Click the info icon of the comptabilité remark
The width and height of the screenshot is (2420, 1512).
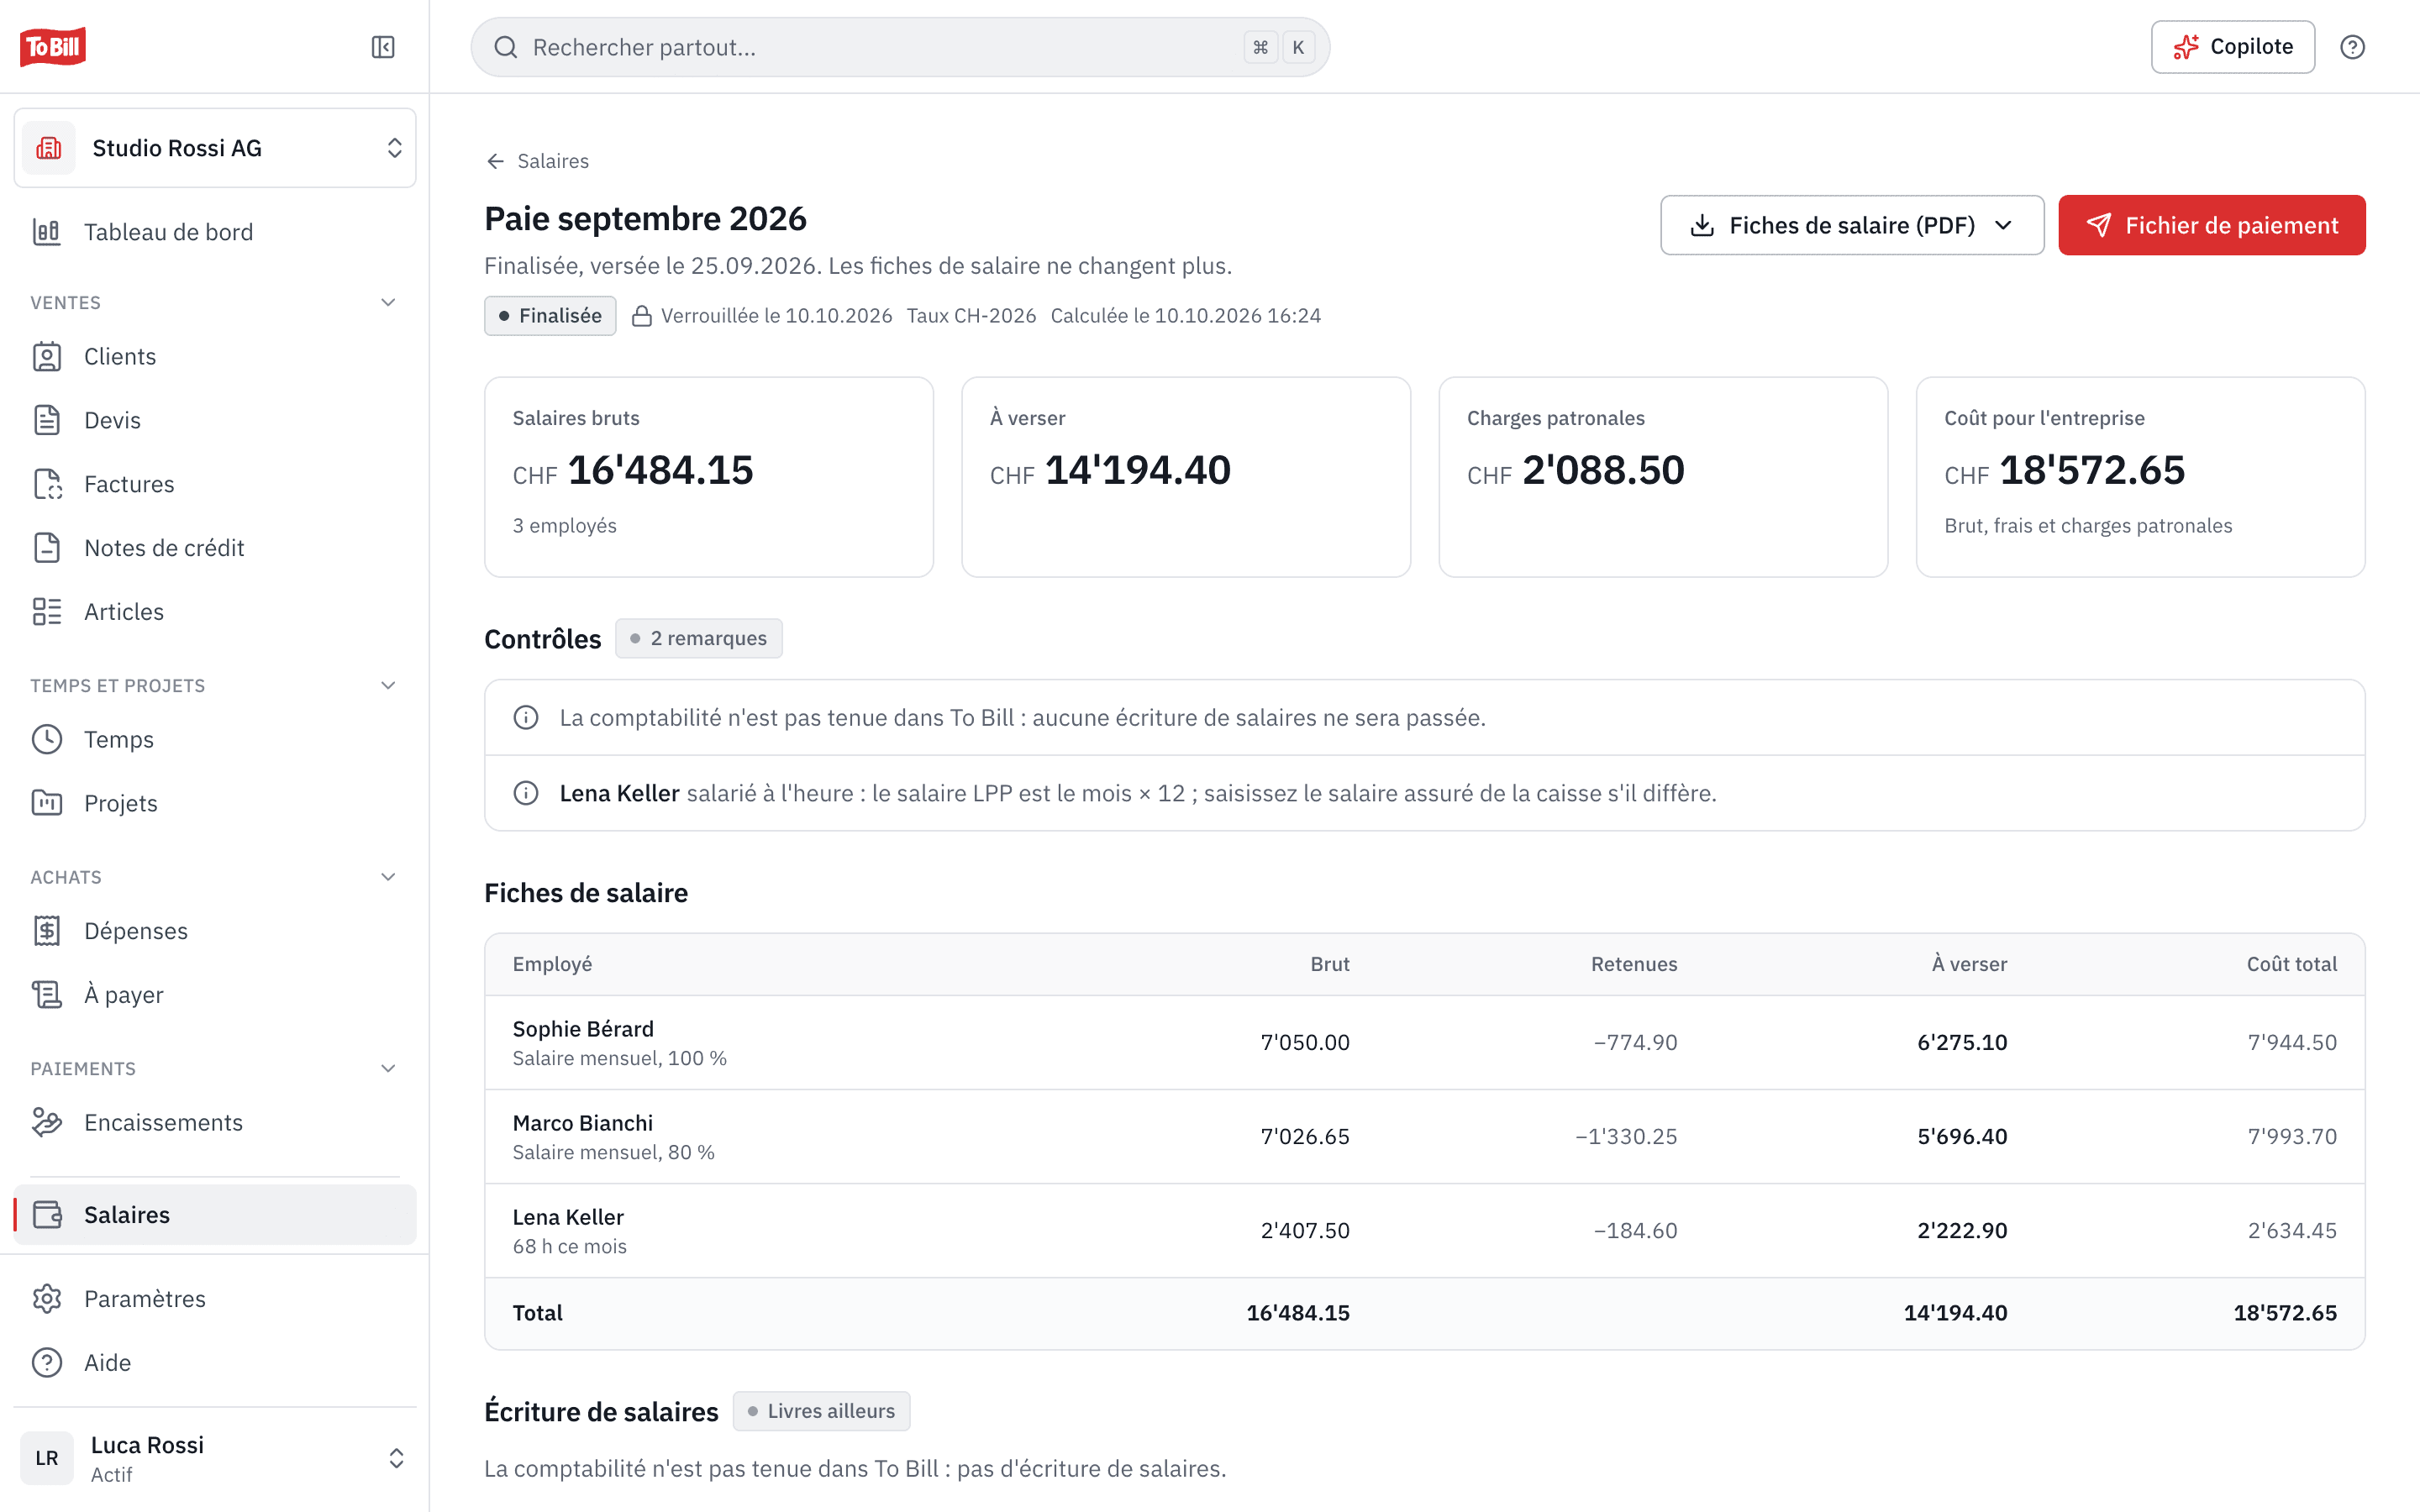526,718
